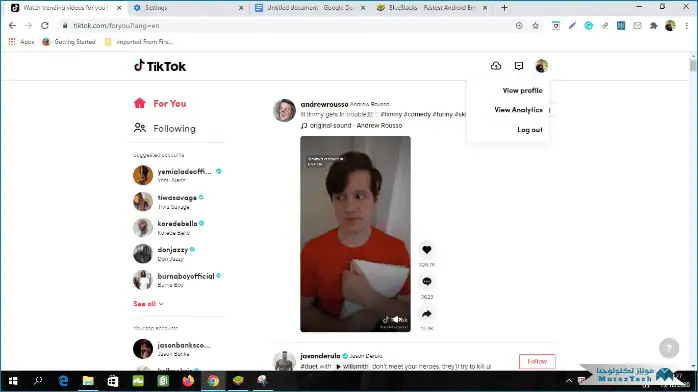
Task: Open File Explorer from taskbar
Action: (88, 381)
